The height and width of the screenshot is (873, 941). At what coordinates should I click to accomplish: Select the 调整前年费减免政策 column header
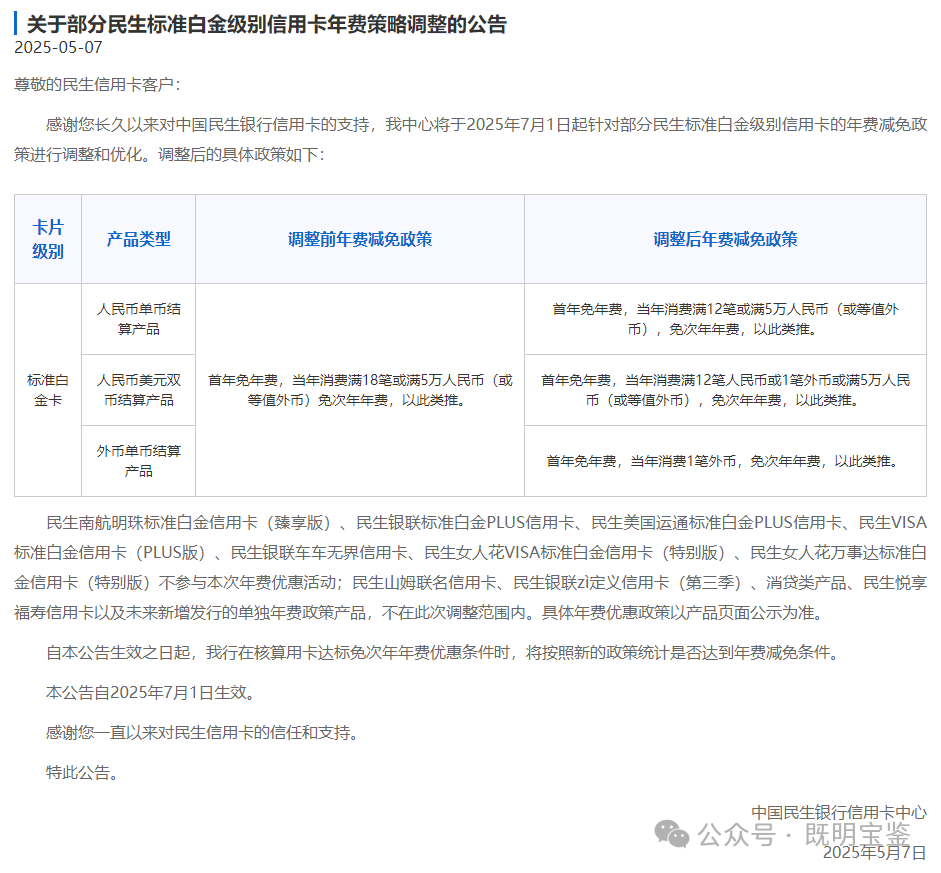(x=360, y=239)
